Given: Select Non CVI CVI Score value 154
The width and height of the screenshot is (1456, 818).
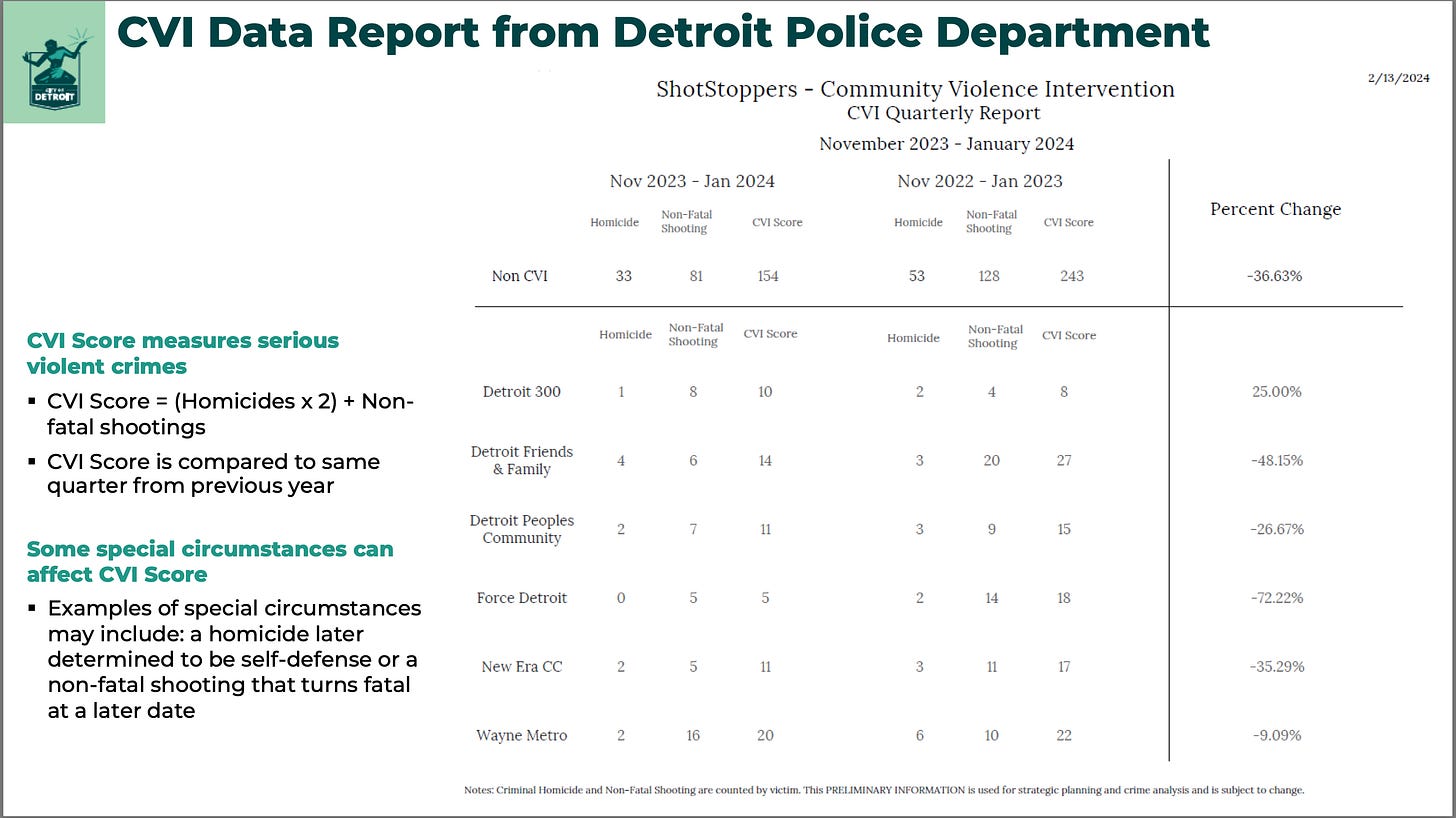Looking at the screenshot, I should click(767, 276).
